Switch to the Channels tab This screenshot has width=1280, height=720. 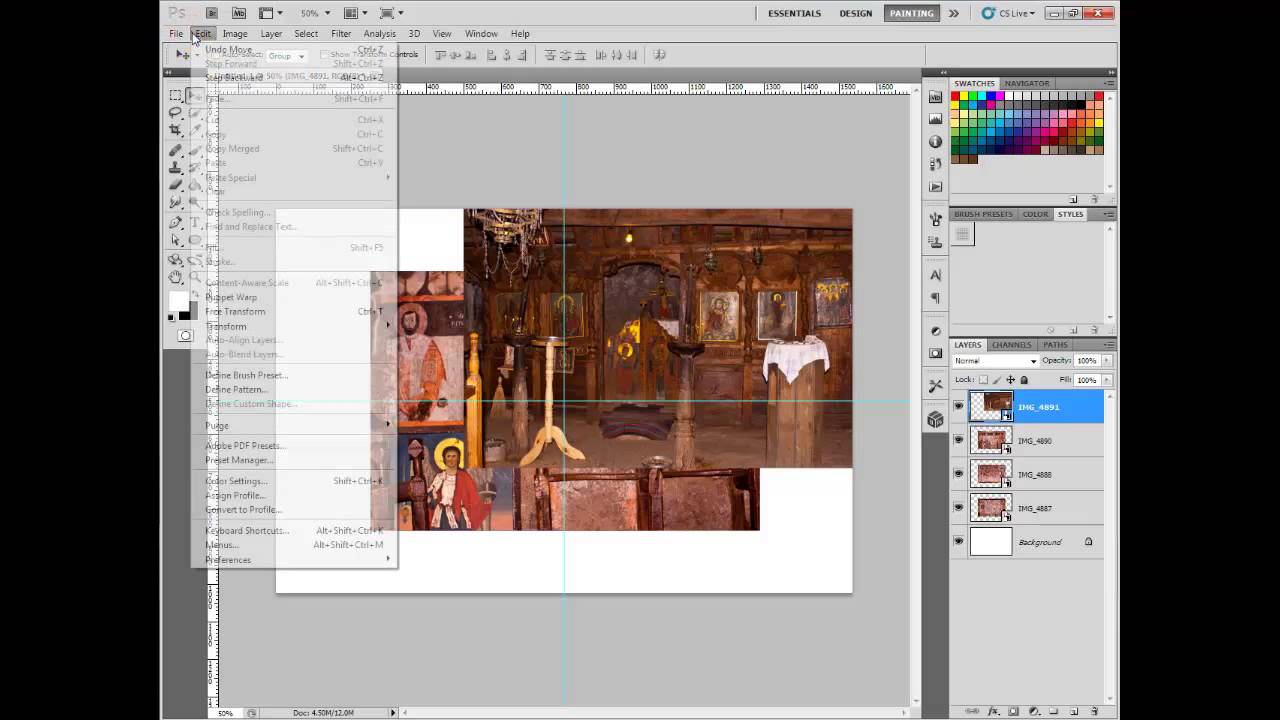click(1012, 345)
